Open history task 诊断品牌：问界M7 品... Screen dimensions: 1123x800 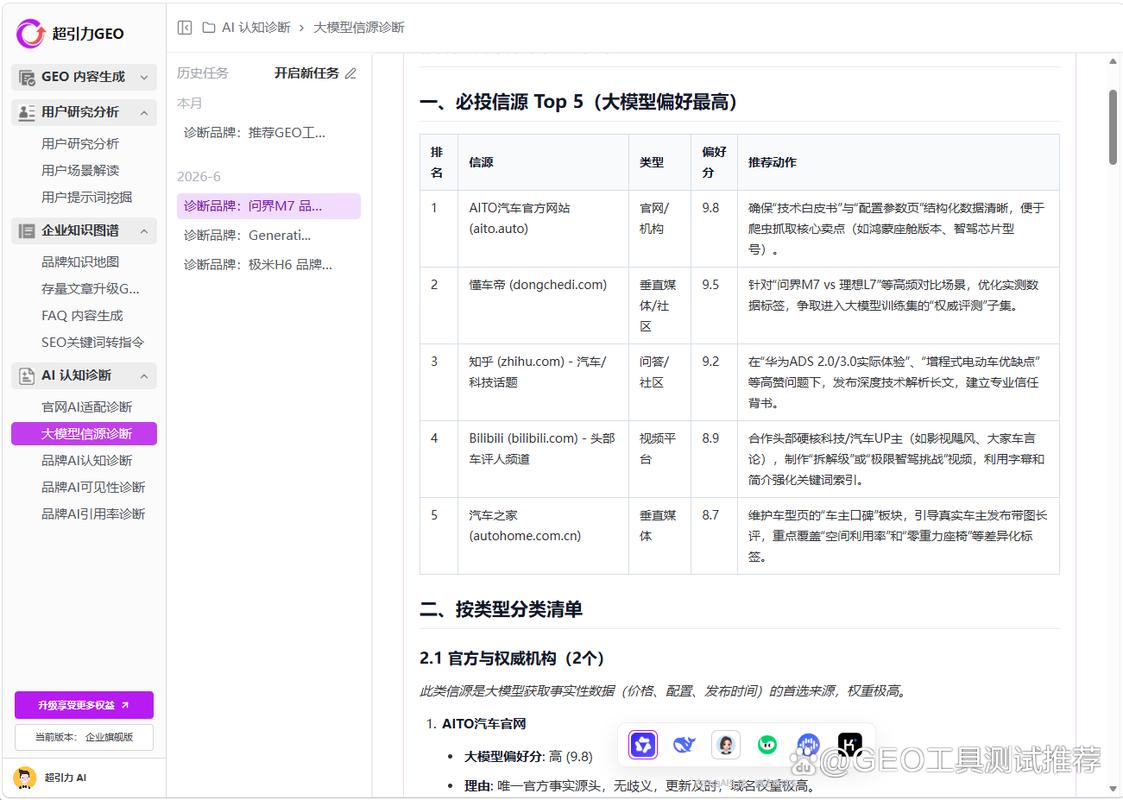[269, 206]
